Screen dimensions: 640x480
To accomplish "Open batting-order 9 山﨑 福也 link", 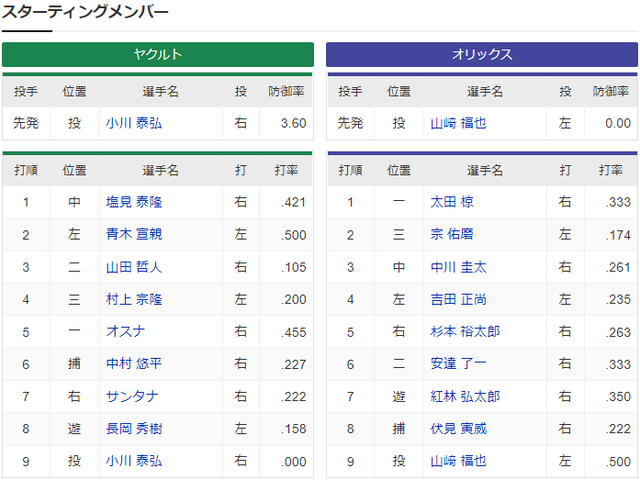I will pos(458,461).
